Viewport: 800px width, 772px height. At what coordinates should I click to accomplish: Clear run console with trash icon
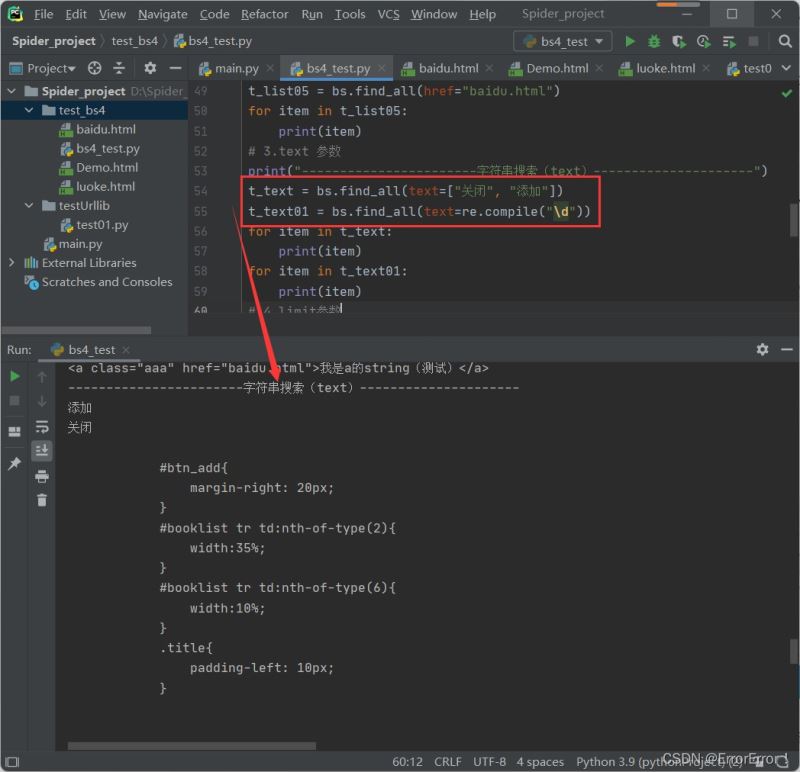point(42,500)
